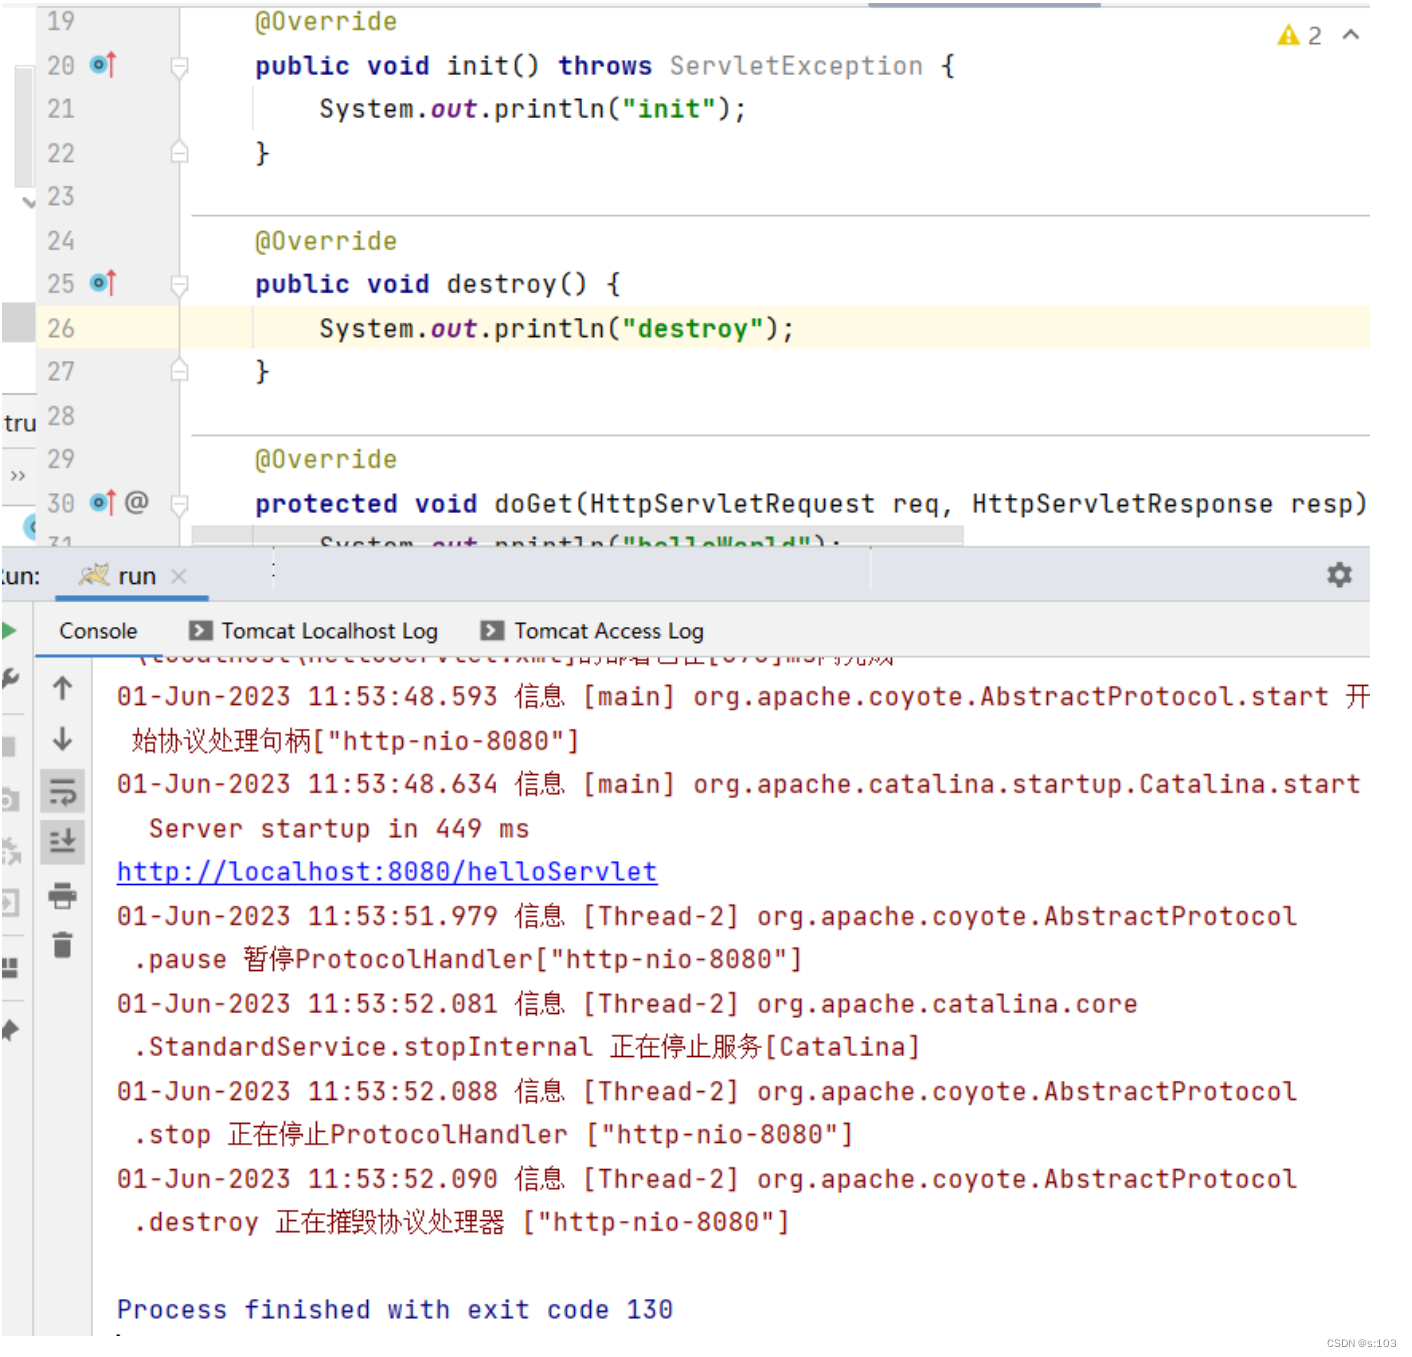The width and height of the screenshot is (1412, 1357).
Task: Collapse the init() method fold marker at line 20
Action: 180,67
